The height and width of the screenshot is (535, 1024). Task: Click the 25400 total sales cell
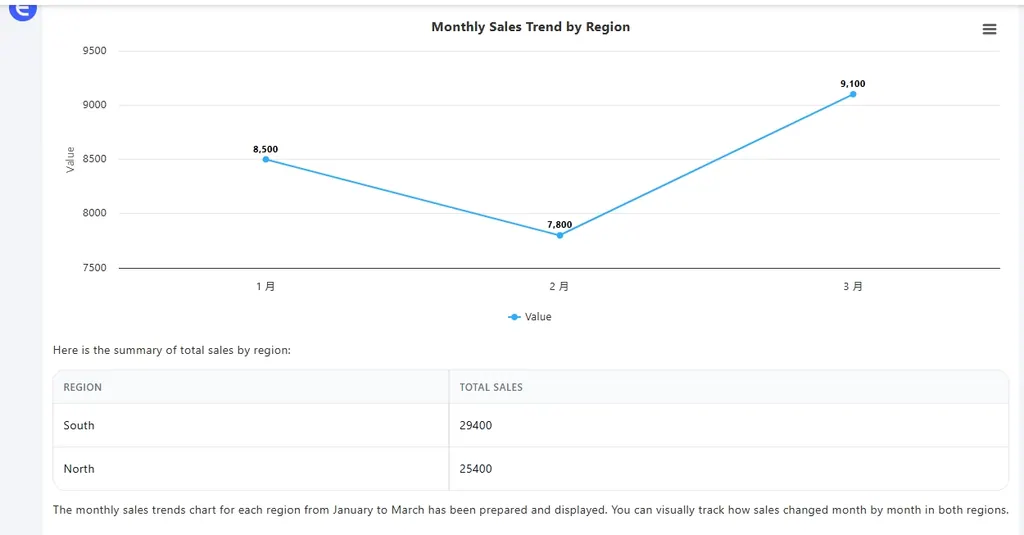tap(476, 469)
